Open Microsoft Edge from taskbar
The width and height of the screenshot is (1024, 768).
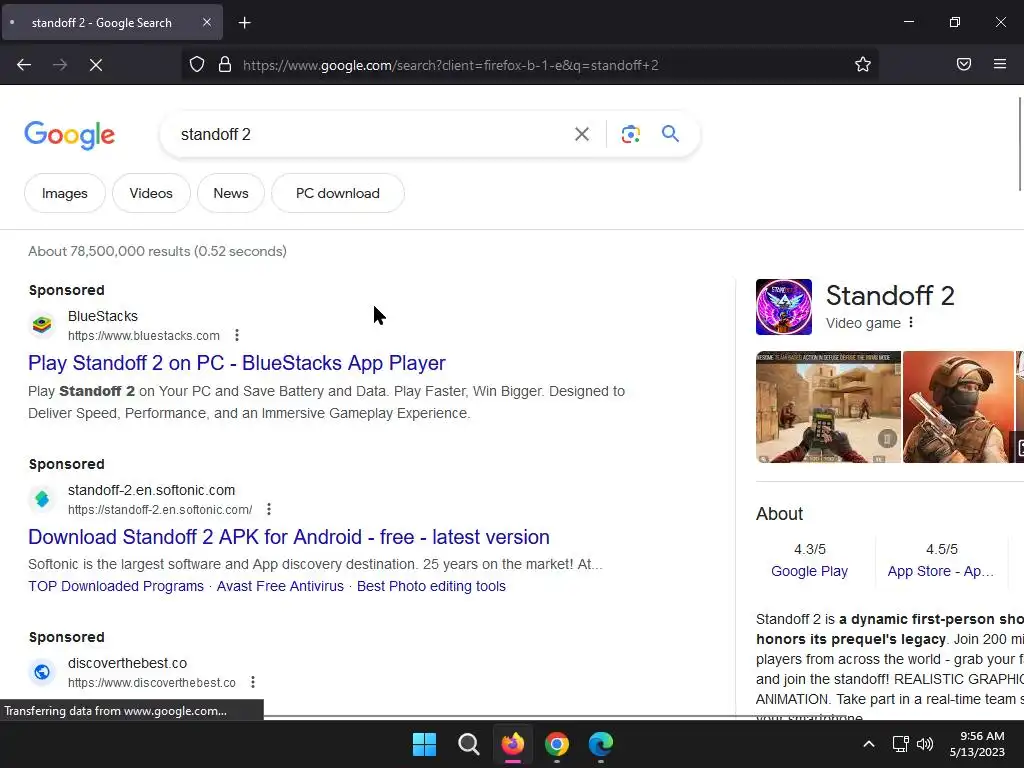pyautogui.click(x=601, y=744)
